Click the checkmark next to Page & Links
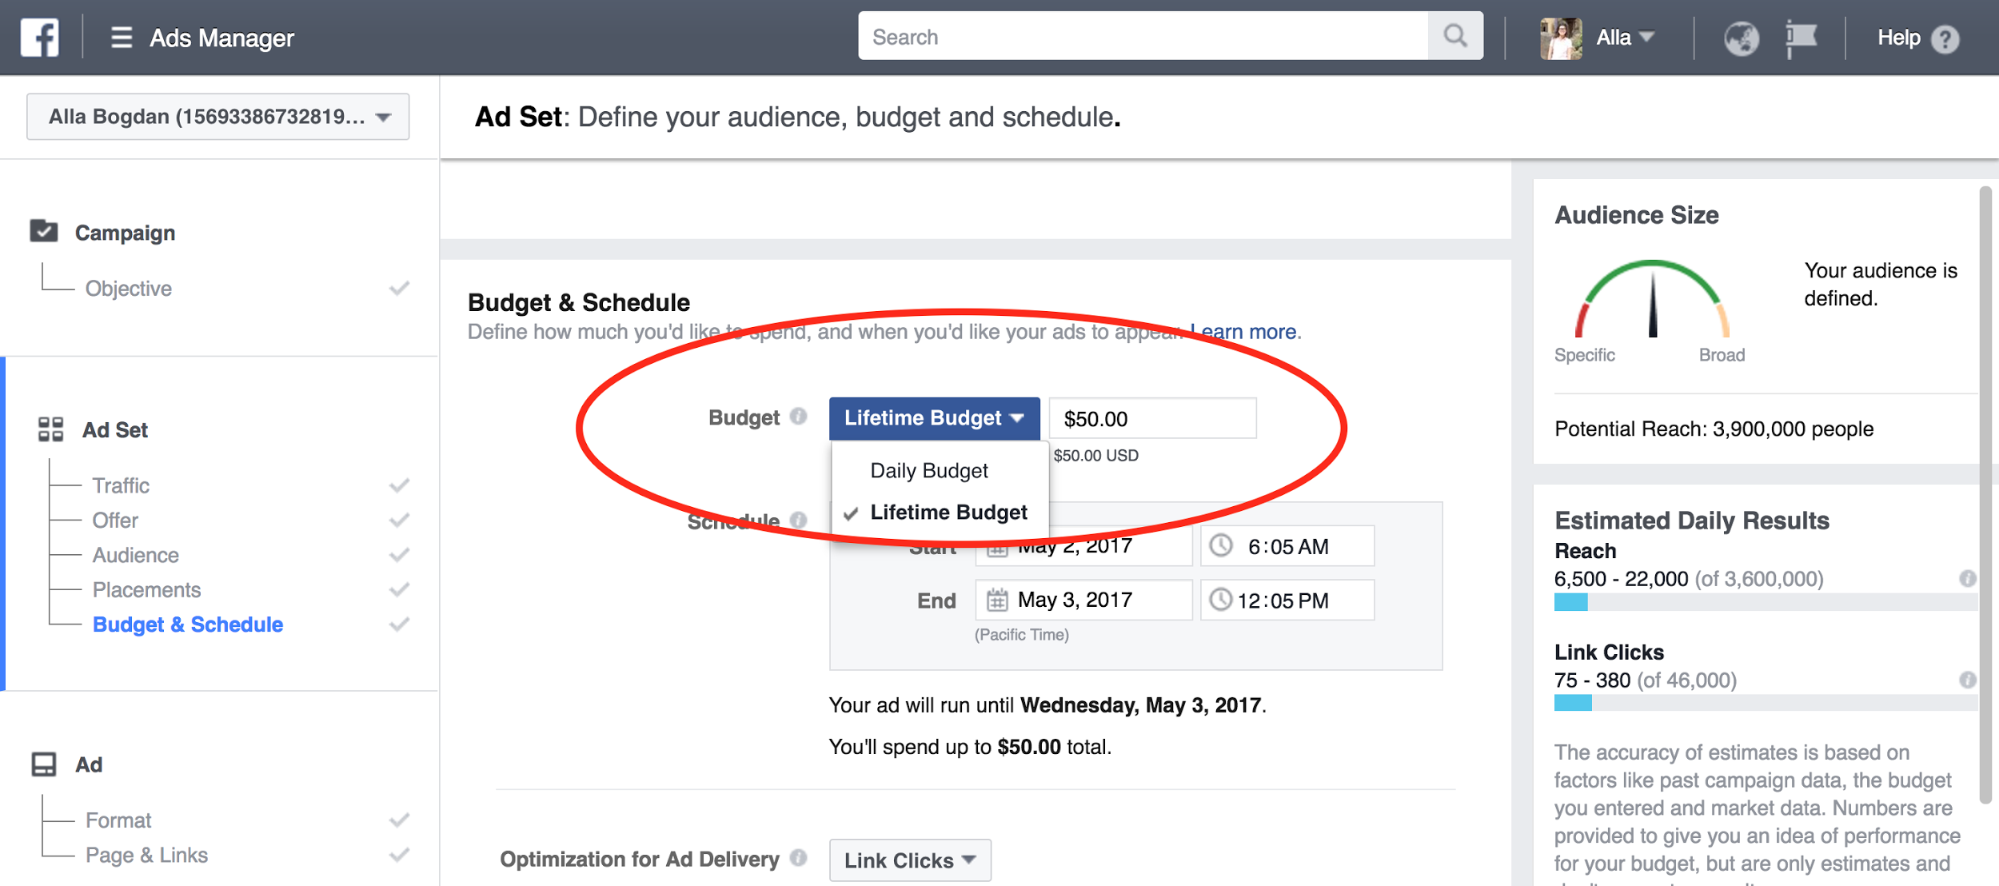 (399, 855)
